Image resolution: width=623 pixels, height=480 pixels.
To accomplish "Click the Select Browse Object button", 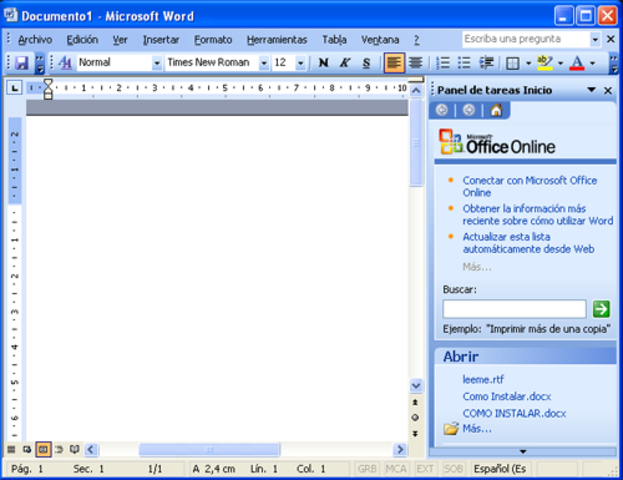I will point(415,418).
